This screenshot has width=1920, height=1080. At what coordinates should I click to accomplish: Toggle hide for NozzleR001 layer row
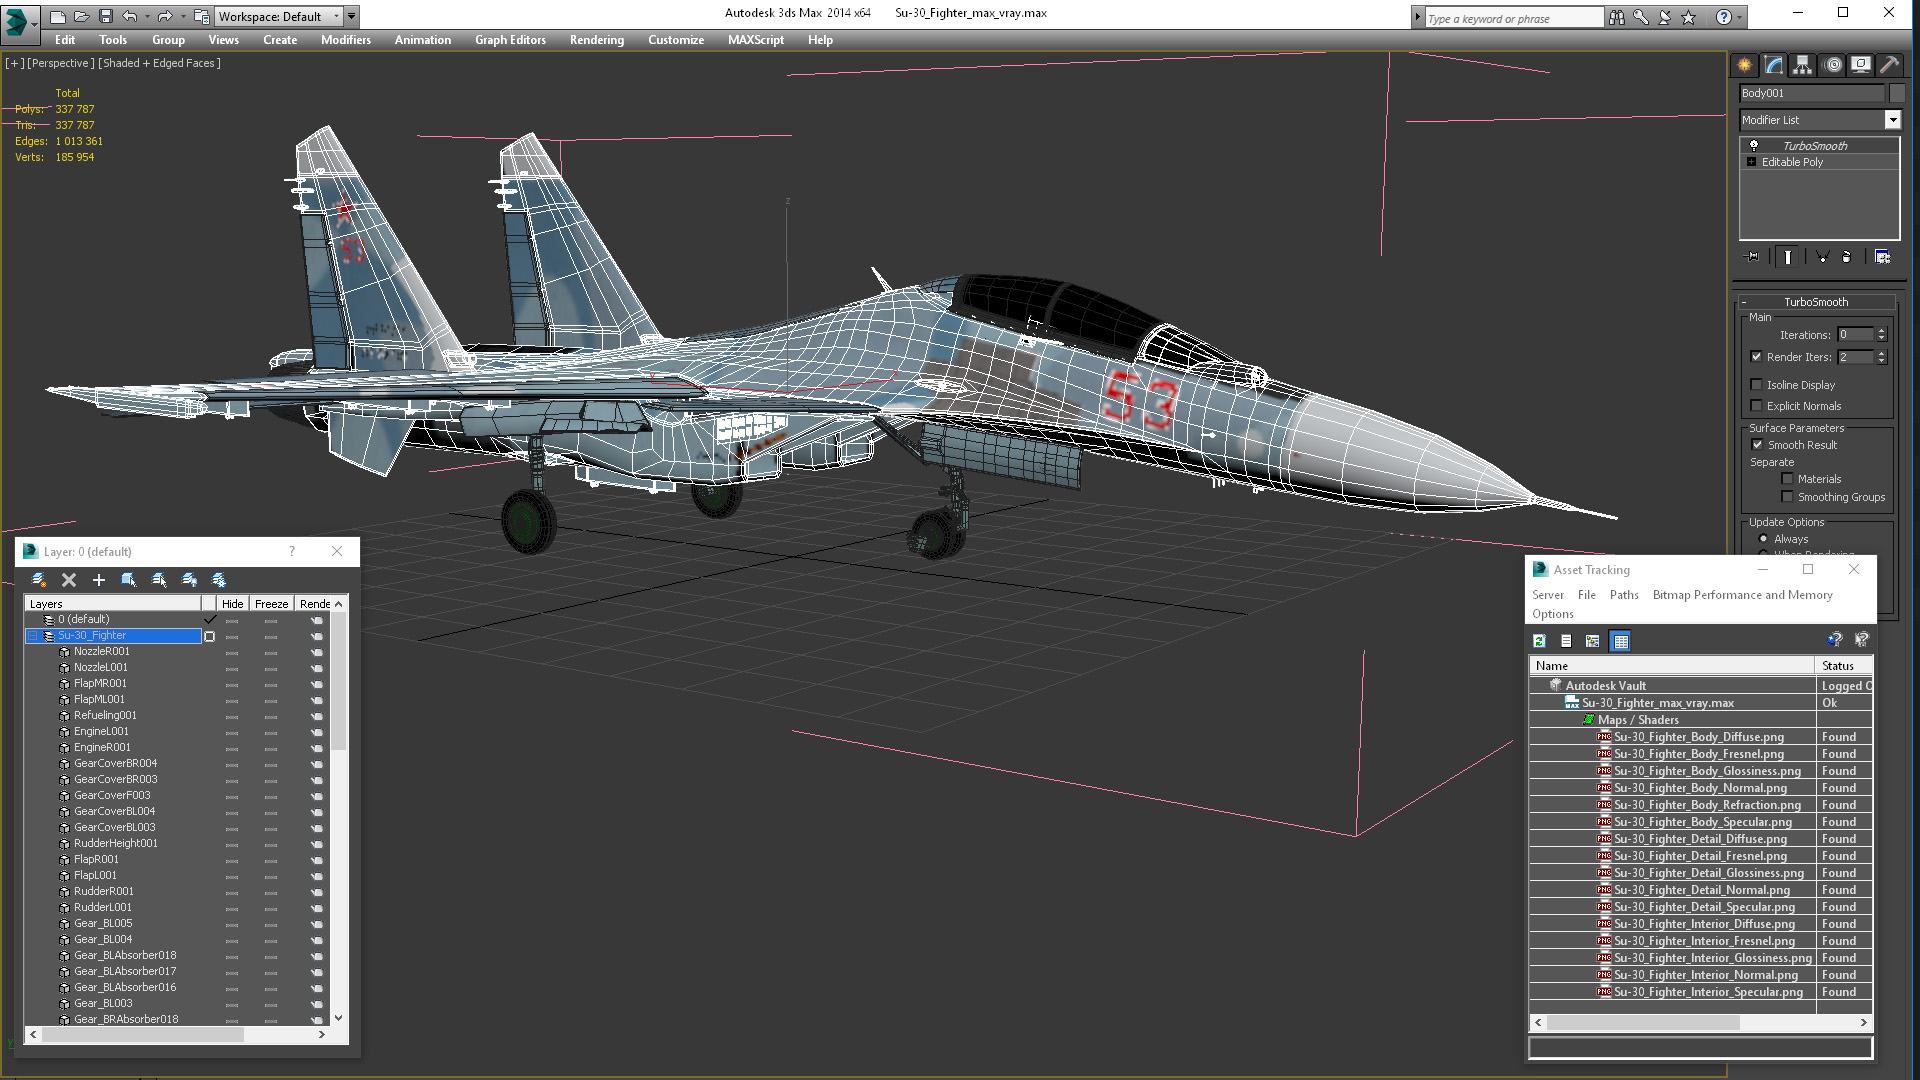(x=232, y=652)
